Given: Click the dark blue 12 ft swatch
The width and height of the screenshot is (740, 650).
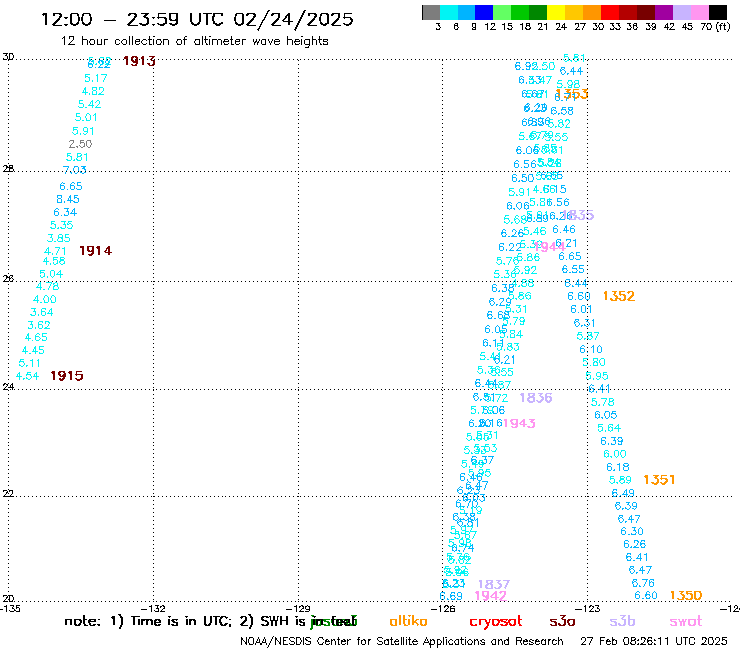Looking at the screenshot, I should pyautogui.click(x=484, y=12).
